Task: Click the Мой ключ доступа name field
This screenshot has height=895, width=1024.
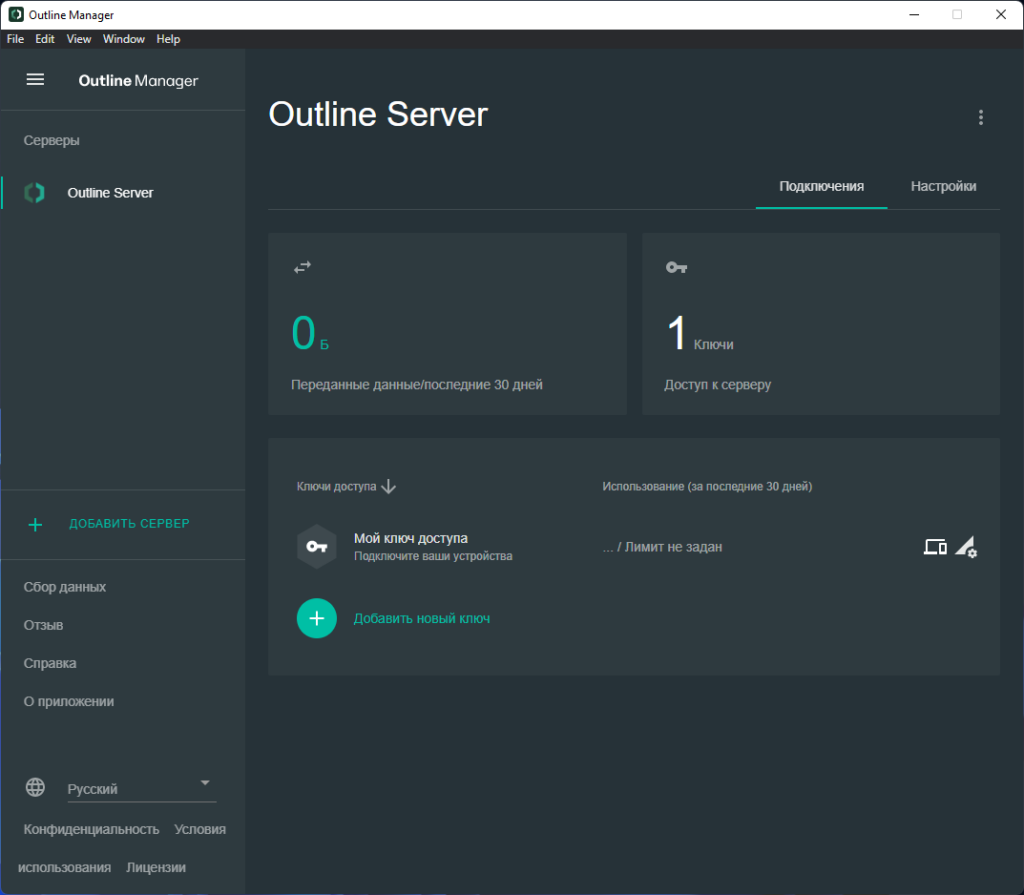Action: pyautogui.click(x=411, y=538)
